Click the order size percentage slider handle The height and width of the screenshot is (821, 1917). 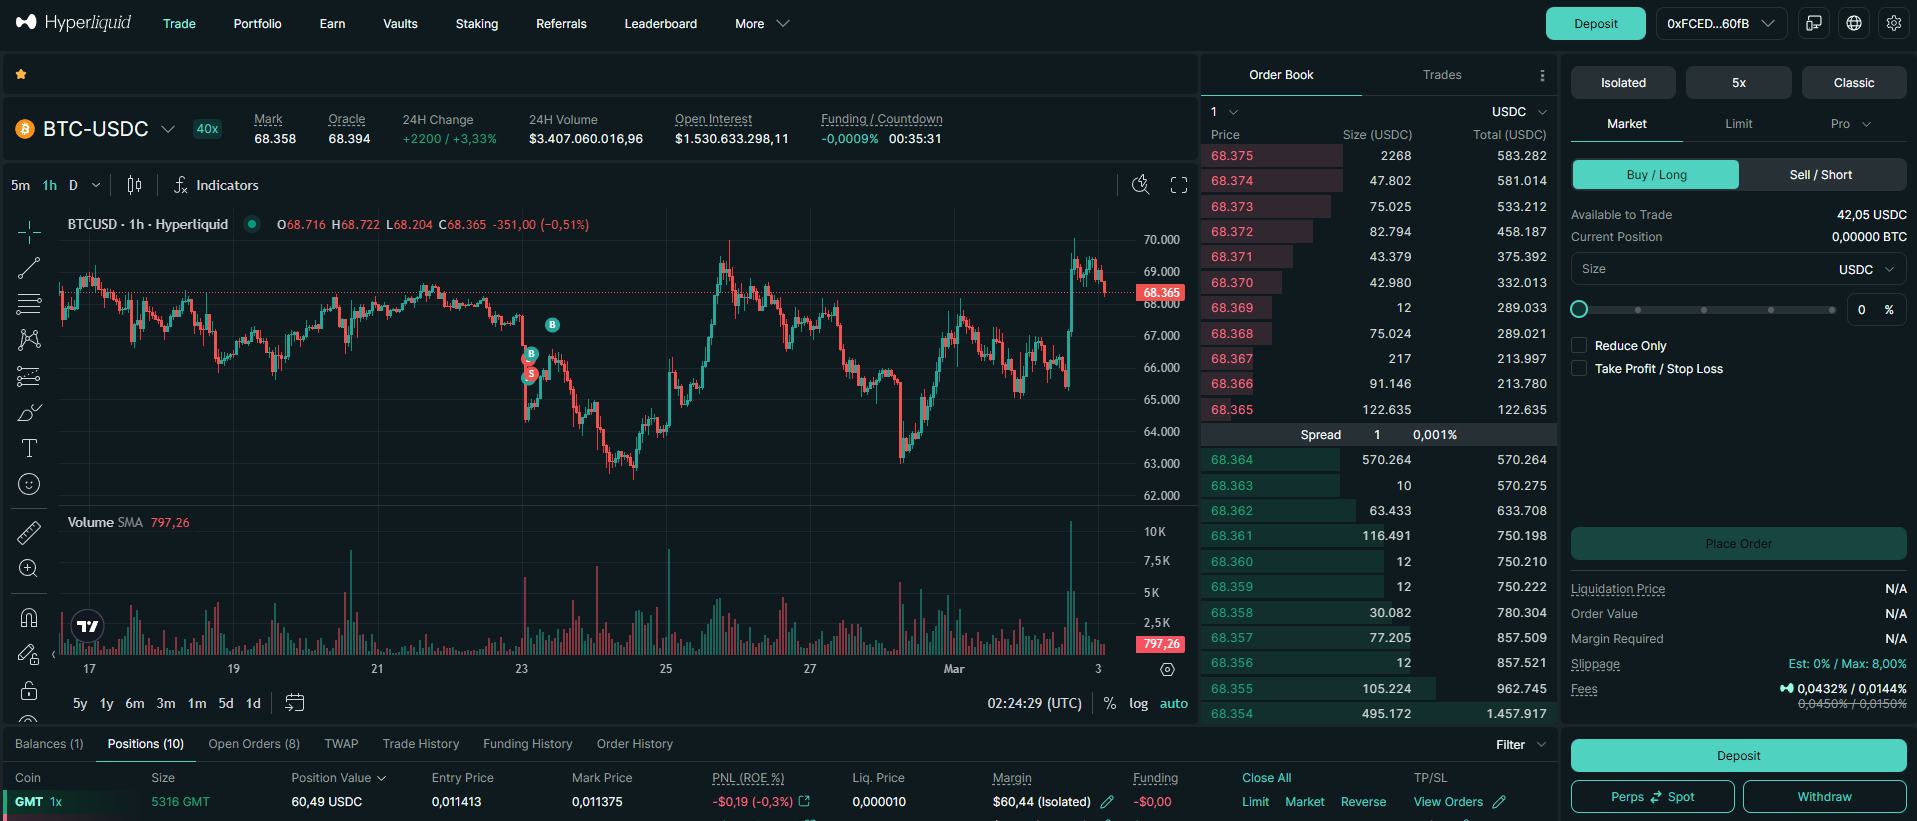(x=1579, y=309)
